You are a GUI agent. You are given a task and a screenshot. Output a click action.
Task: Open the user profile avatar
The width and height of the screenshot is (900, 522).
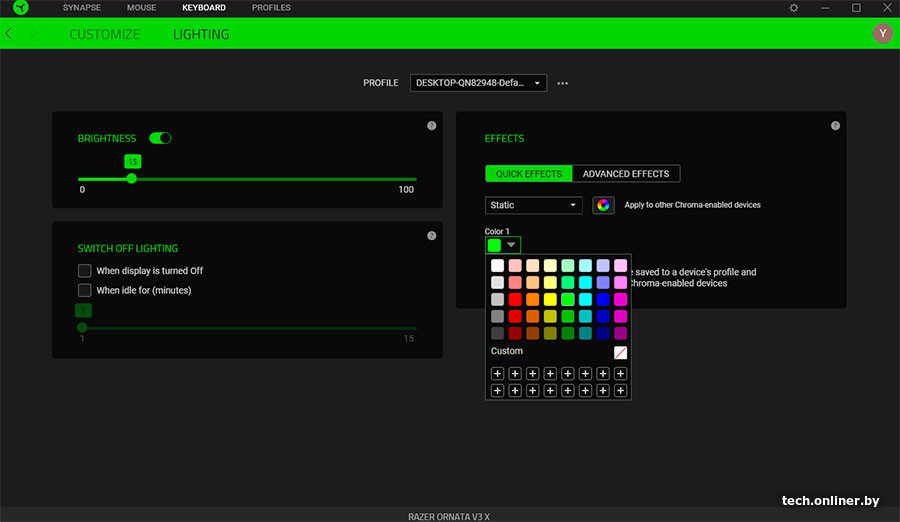coord(882,34)
